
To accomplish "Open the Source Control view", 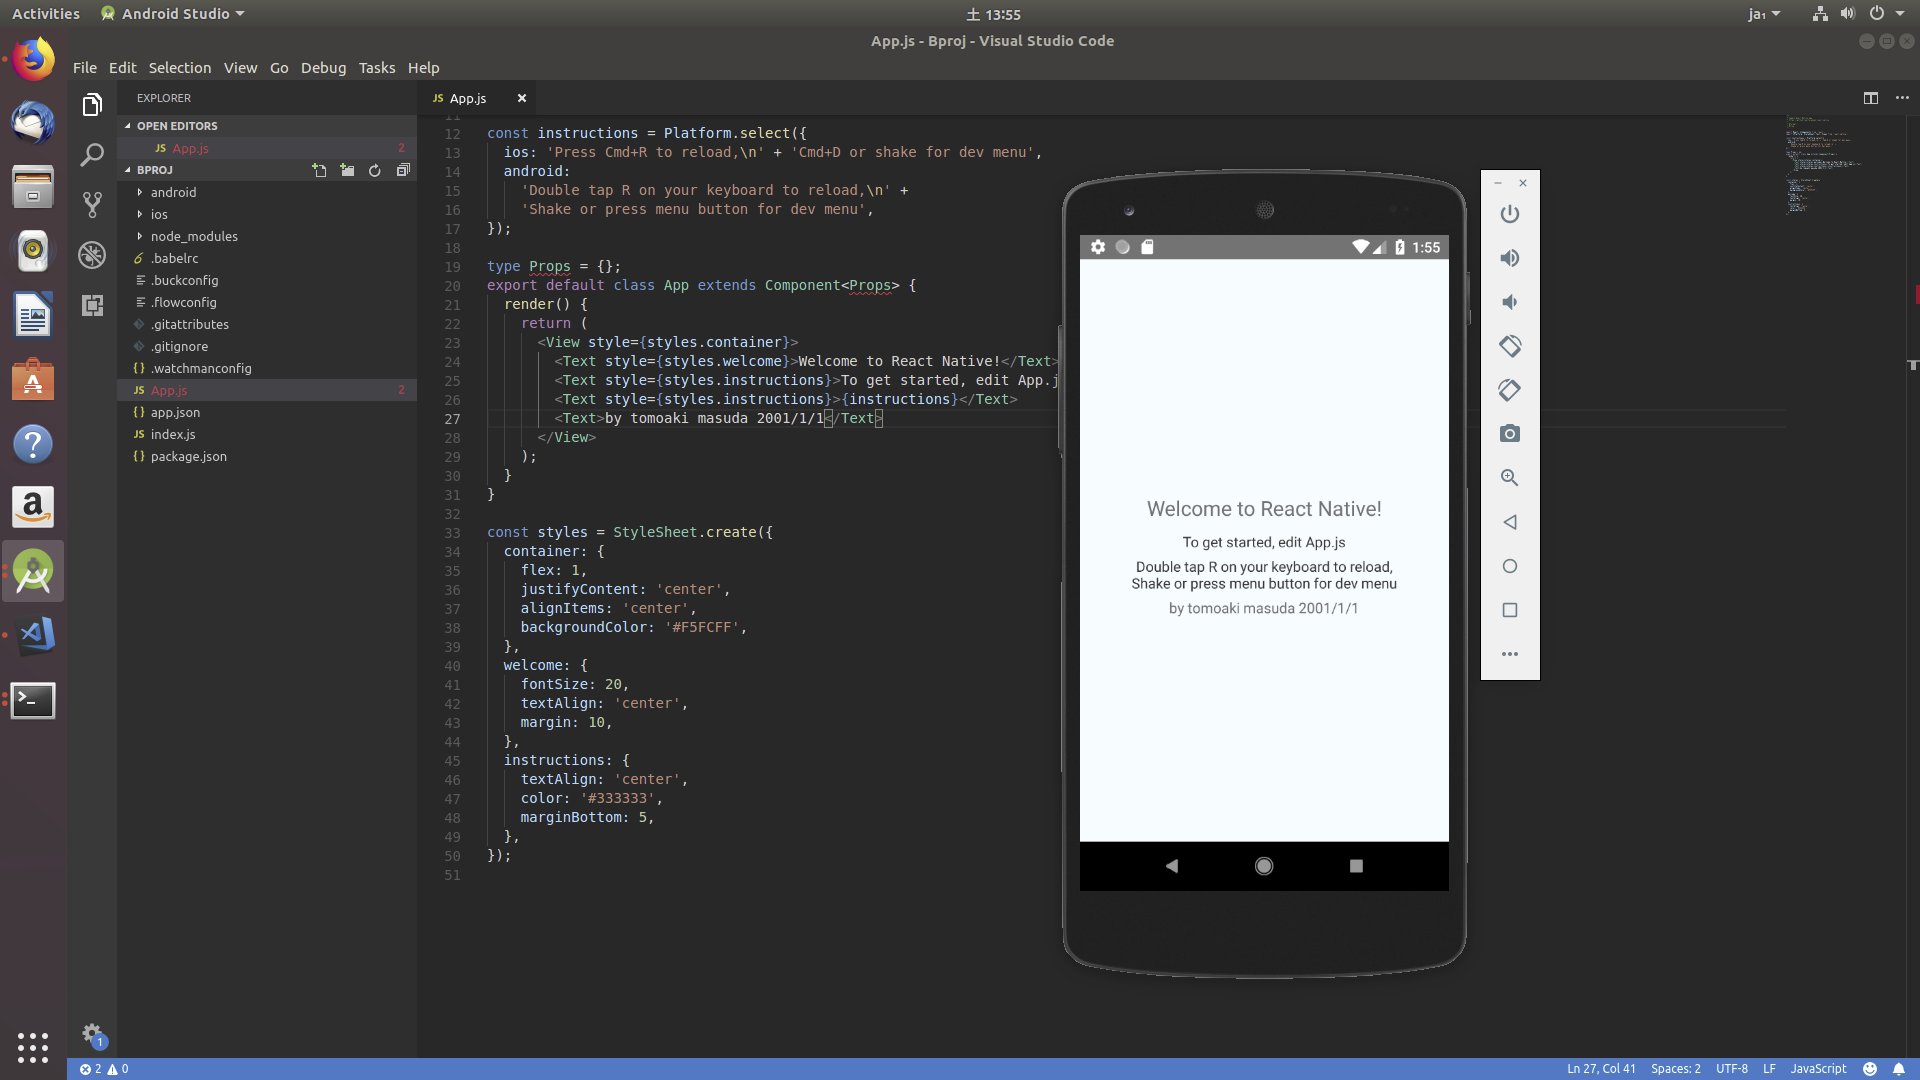I will 92,205.
